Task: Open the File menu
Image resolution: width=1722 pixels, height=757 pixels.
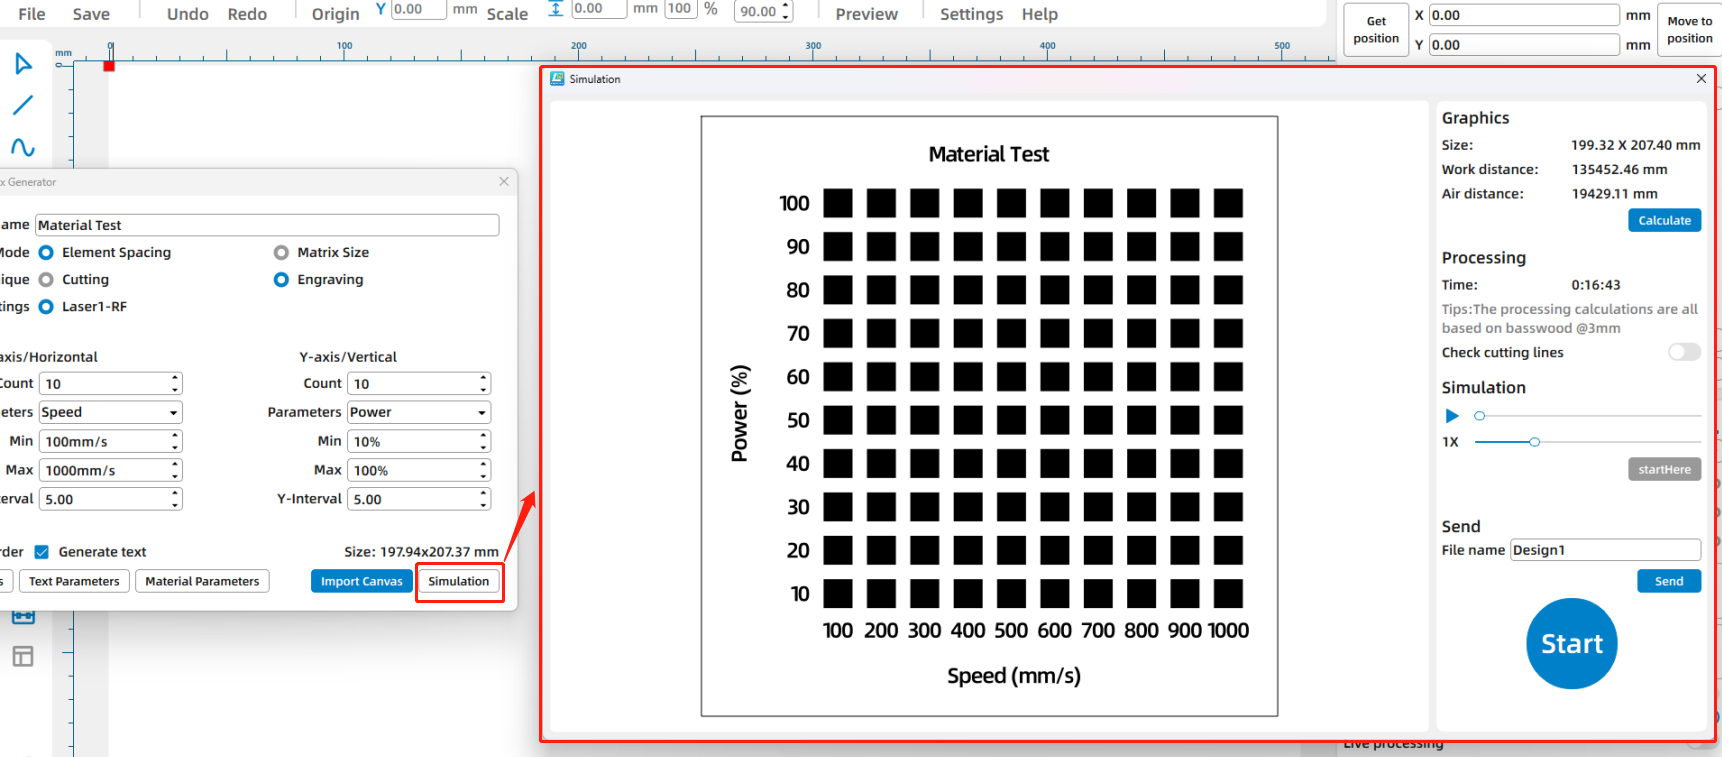Action: [32, 14]
